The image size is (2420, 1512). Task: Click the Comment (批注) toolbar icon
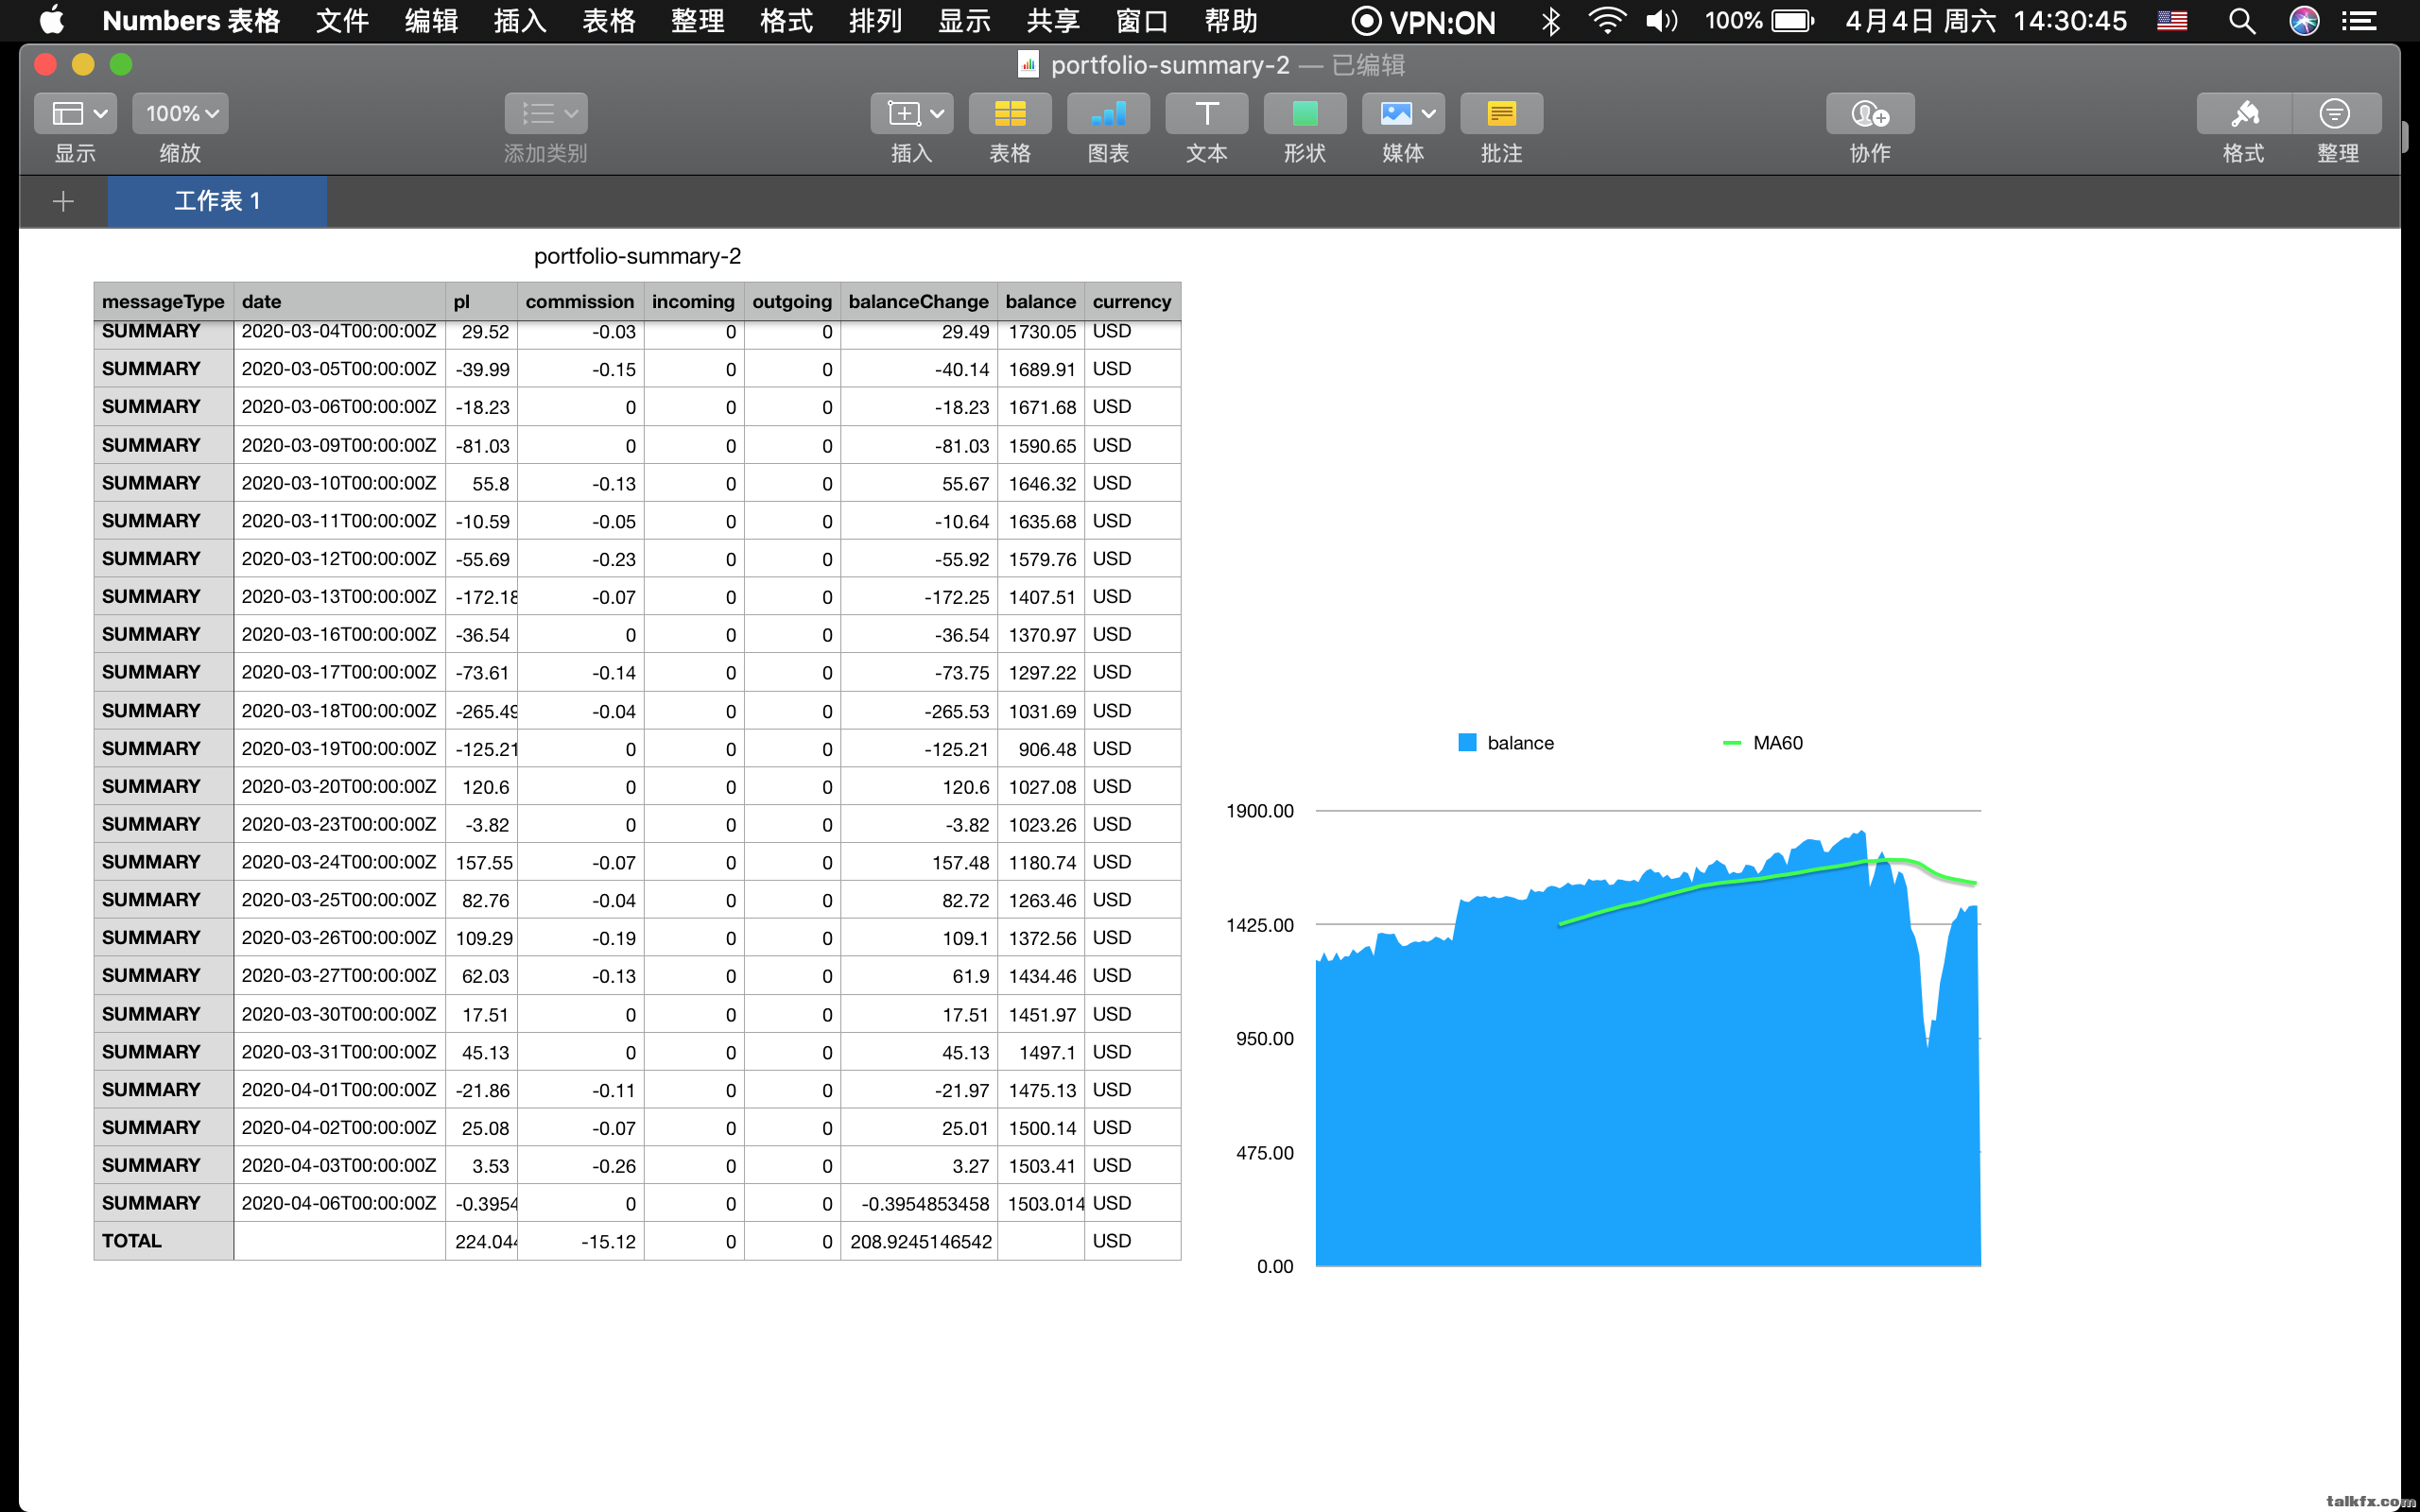pos(1501,113)
